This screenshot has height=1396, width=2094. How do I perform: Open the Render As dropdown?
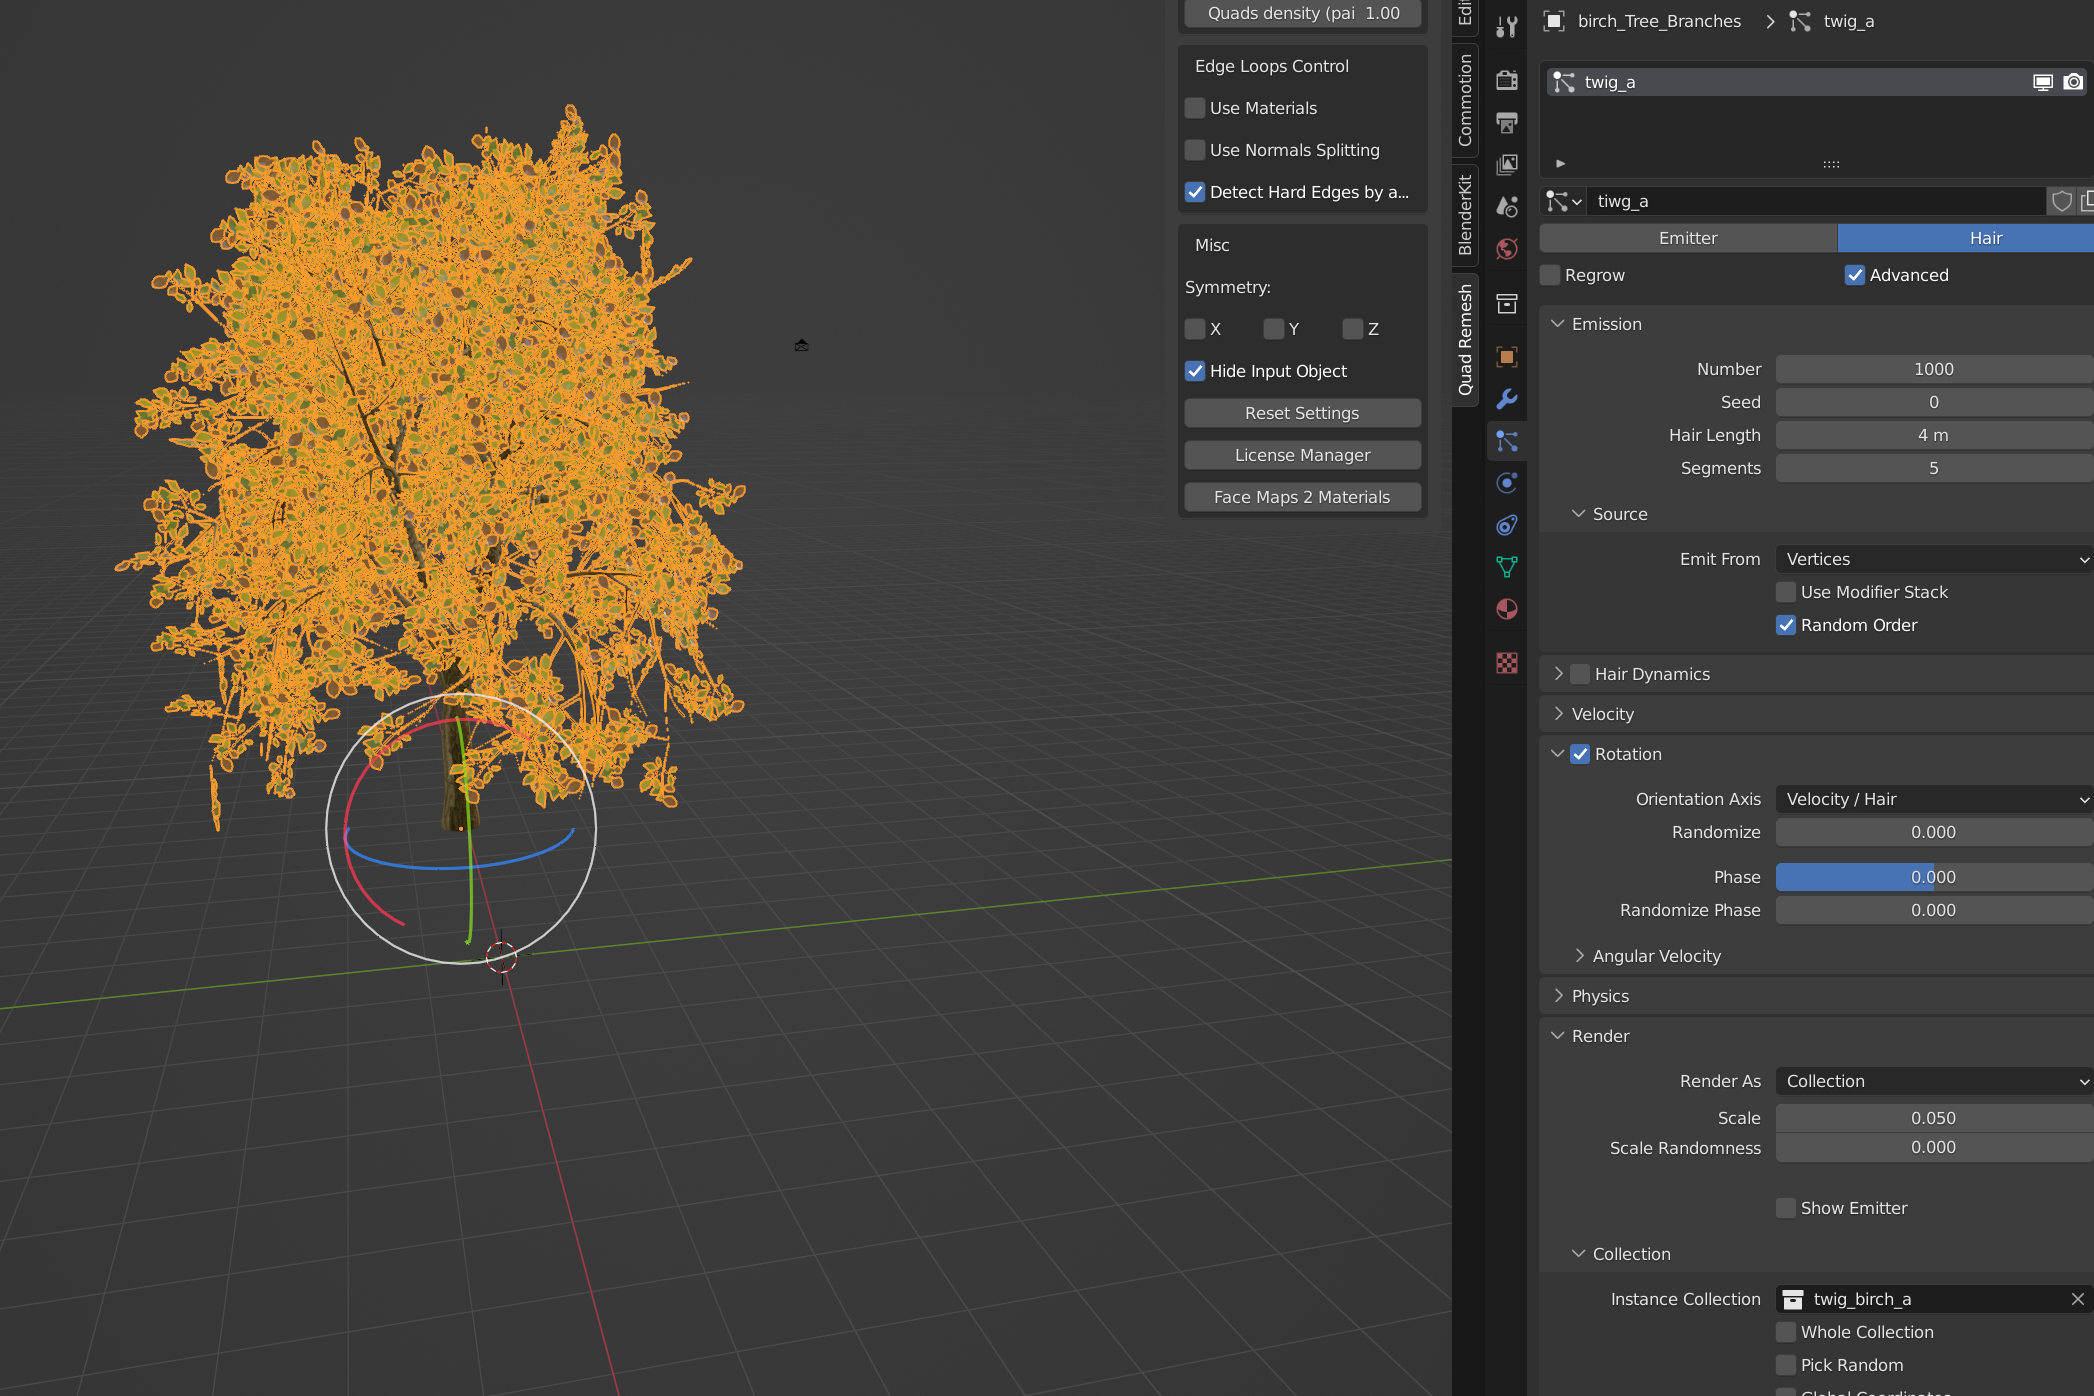(1934, 1081)
